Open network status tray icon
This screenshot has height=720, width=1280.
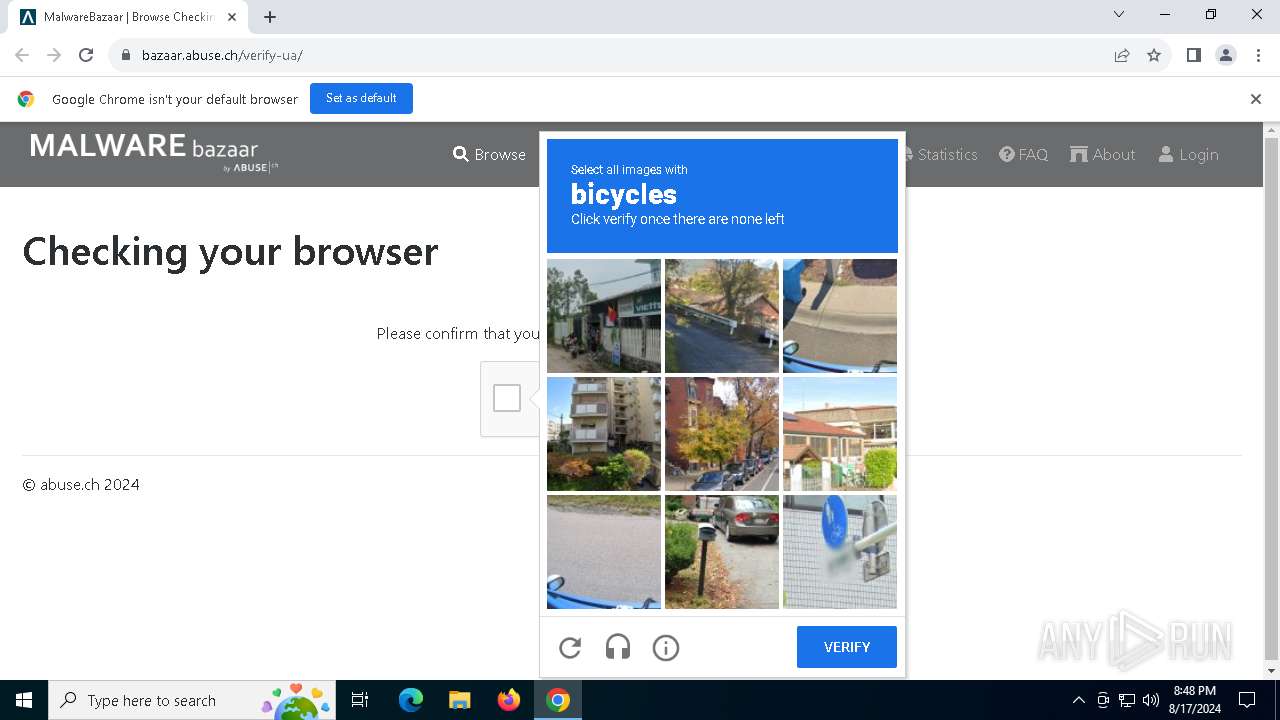tap(1127, 700)
